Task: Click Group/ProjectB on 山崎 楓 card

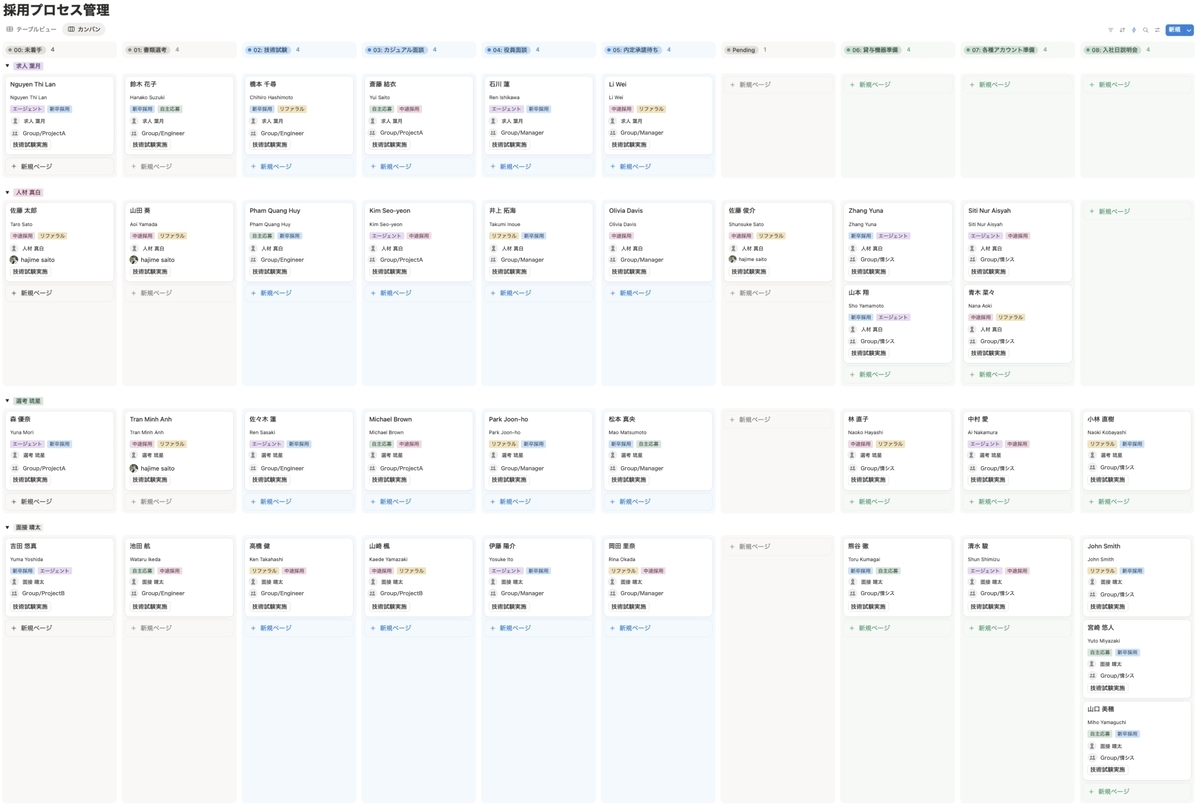Action: coord(402,594)
